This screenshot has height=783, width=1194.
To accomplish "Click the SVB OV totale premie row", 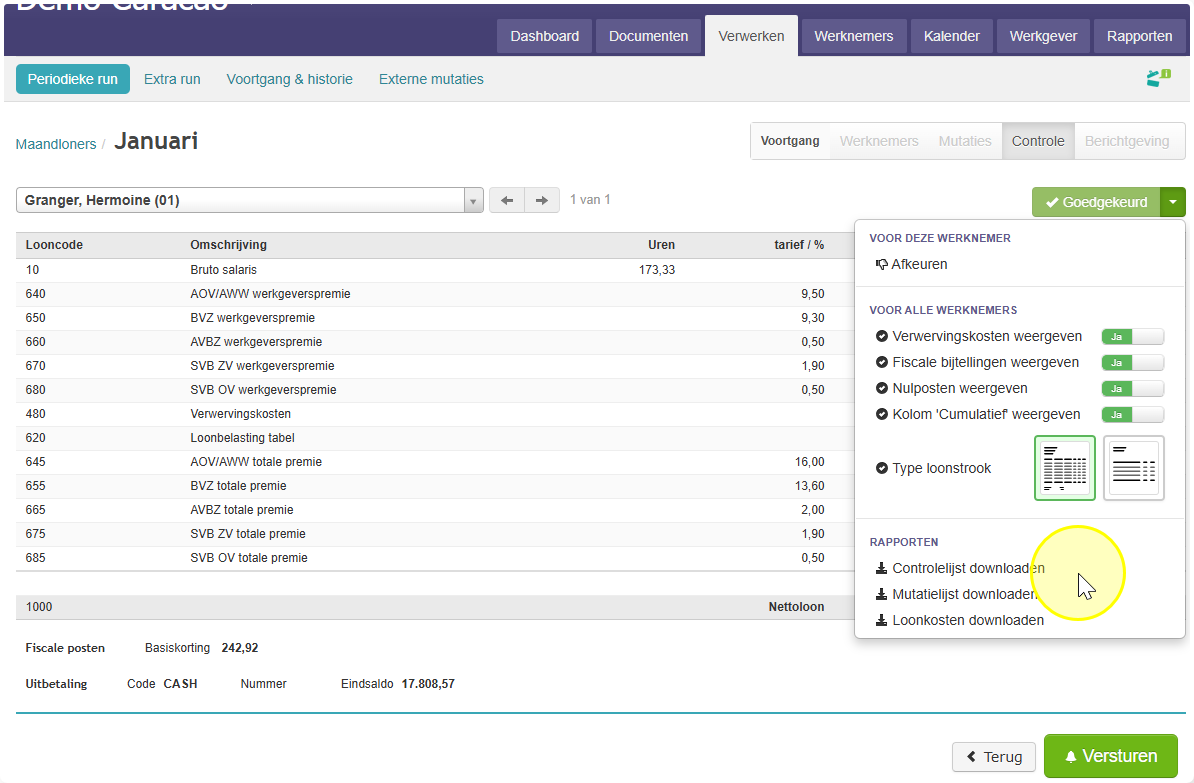I will pyautogui.click(x=434, y=558).
